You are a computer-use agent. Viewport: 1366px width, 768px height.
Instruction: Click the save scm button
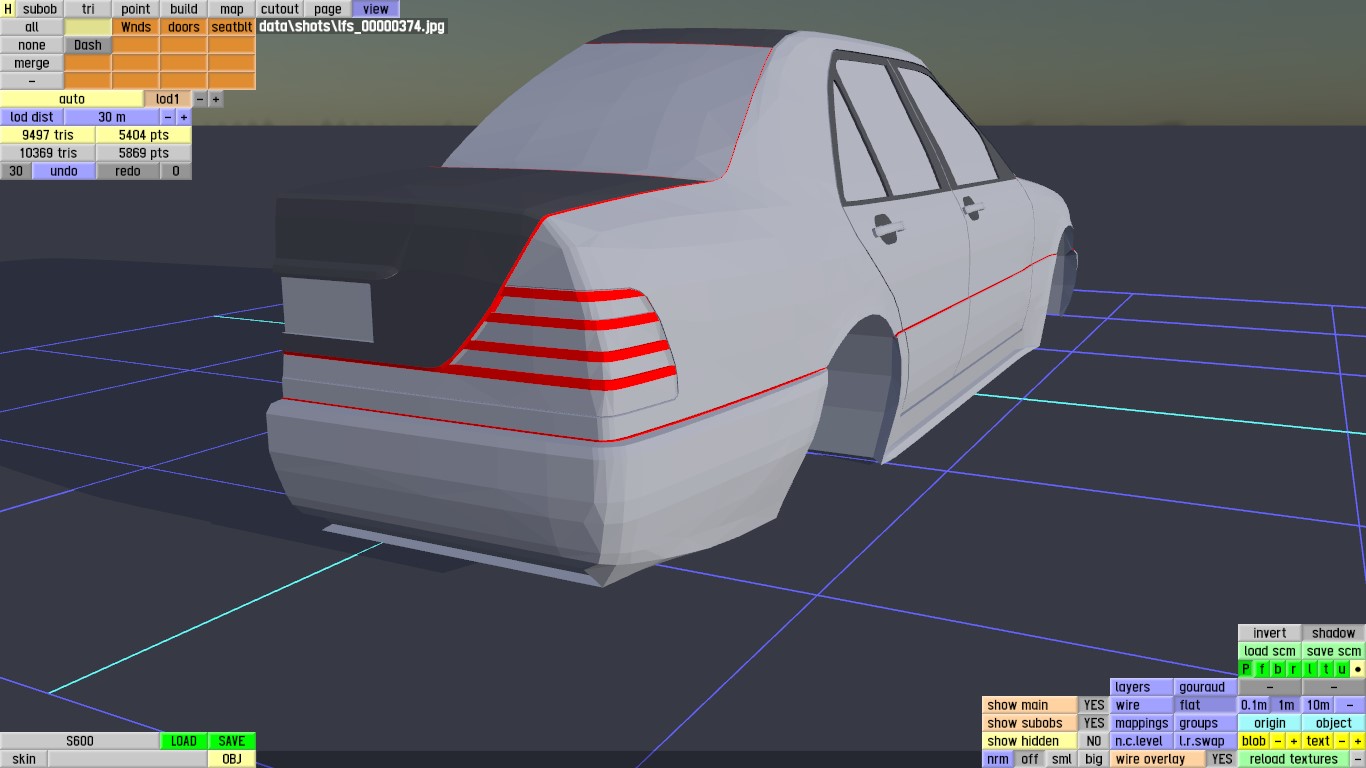point(1334,651)
